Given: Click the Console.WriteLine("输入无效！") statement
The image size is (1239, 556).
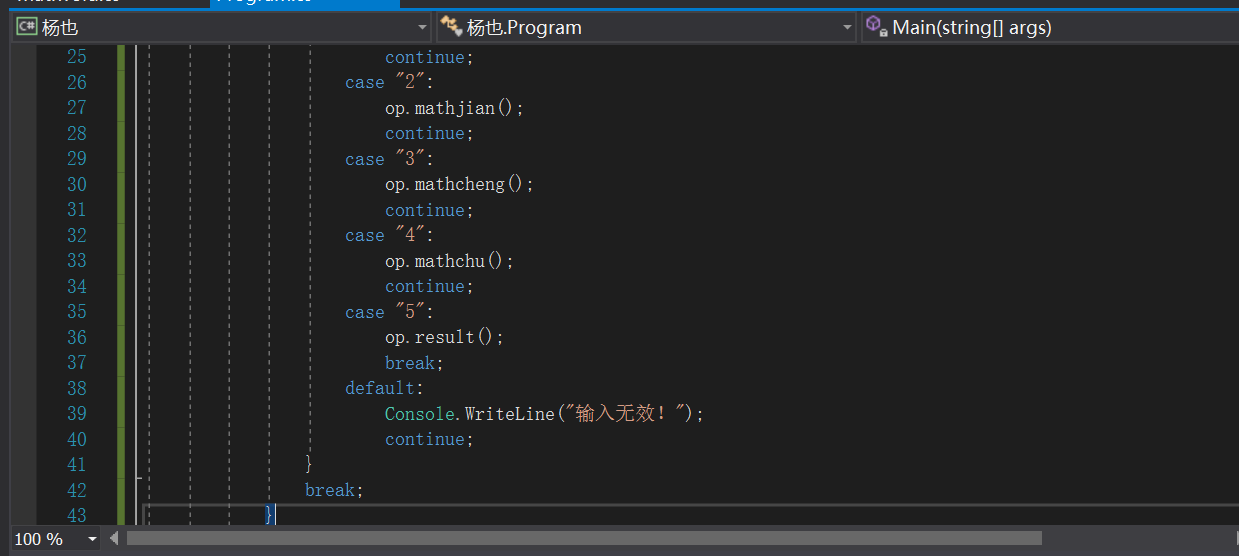Looking at the screenshot, I should (x=544, y=413).
